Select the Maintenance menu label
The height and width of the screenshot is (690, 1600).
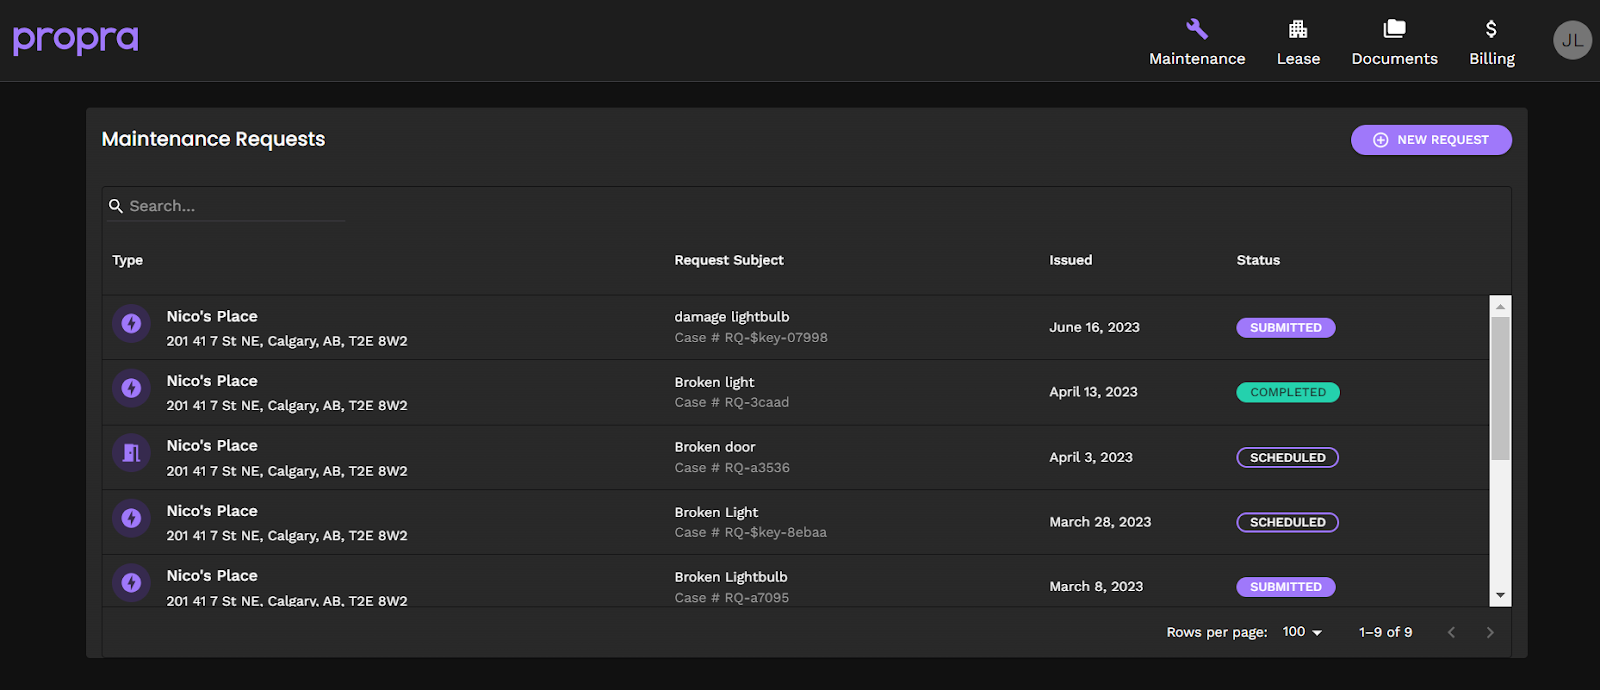(x=1197, y=59)
